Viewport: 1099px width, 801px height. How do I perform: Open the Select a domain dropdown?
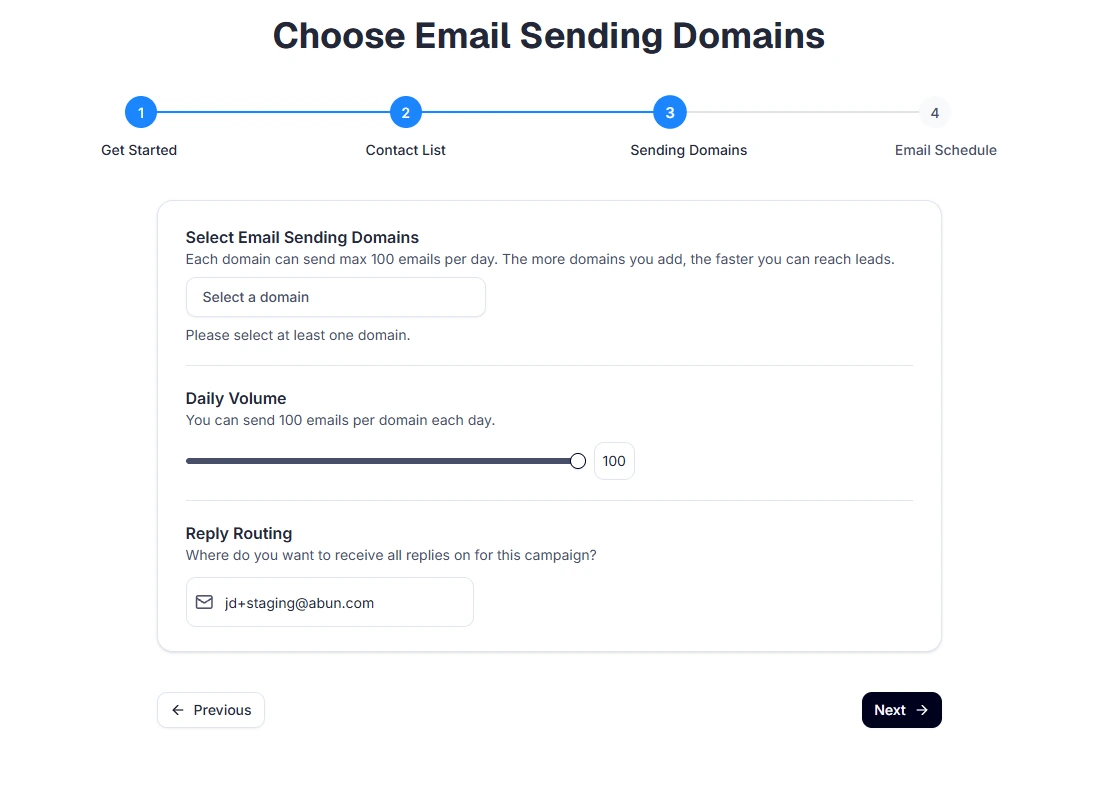[x=335, y=297]
